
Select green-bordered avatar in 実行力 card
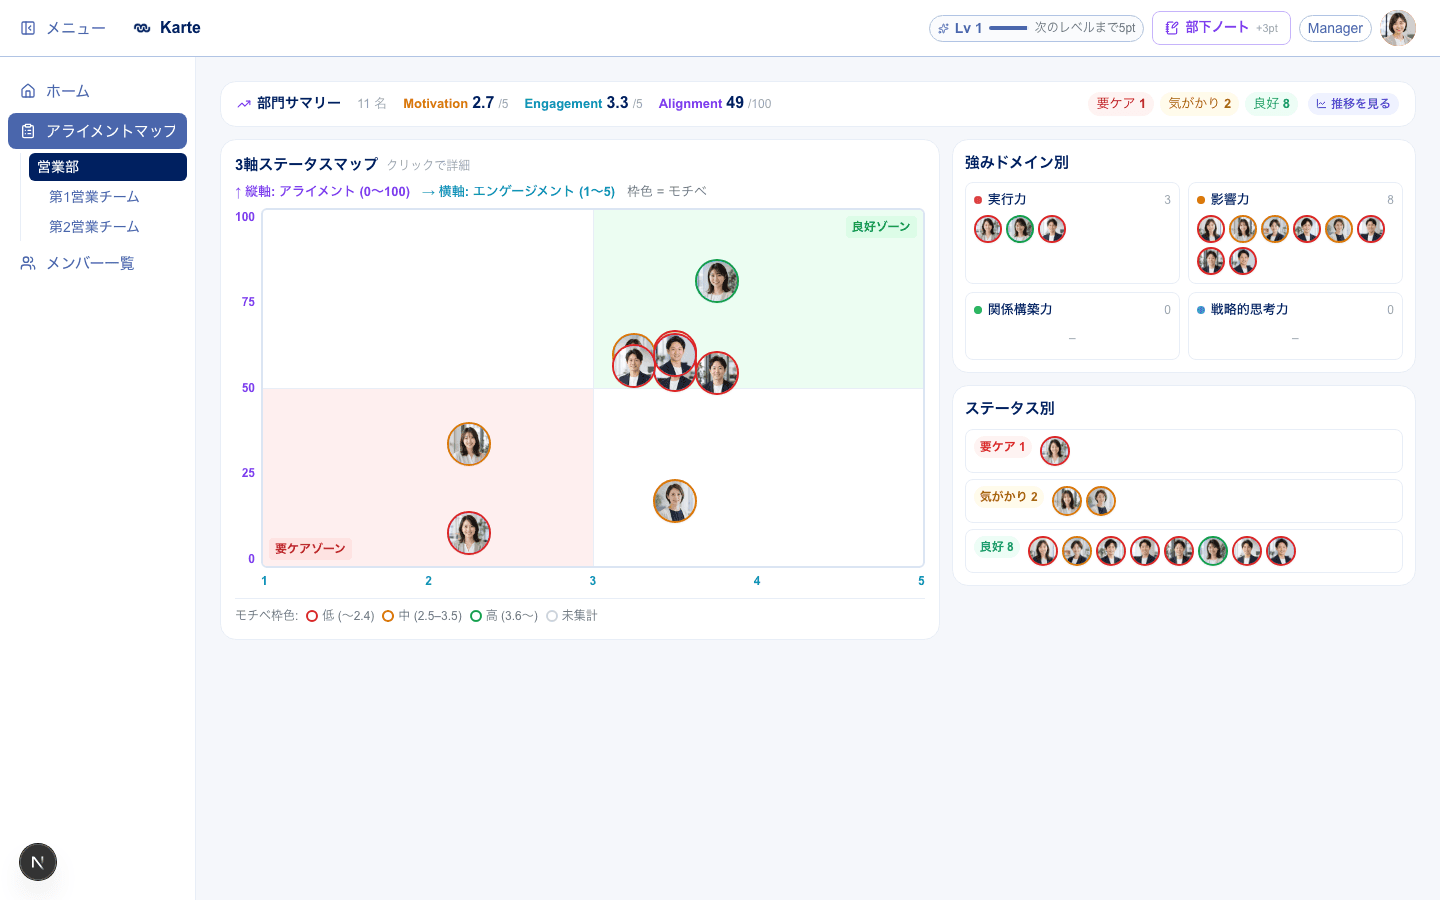coord(1020,229)
